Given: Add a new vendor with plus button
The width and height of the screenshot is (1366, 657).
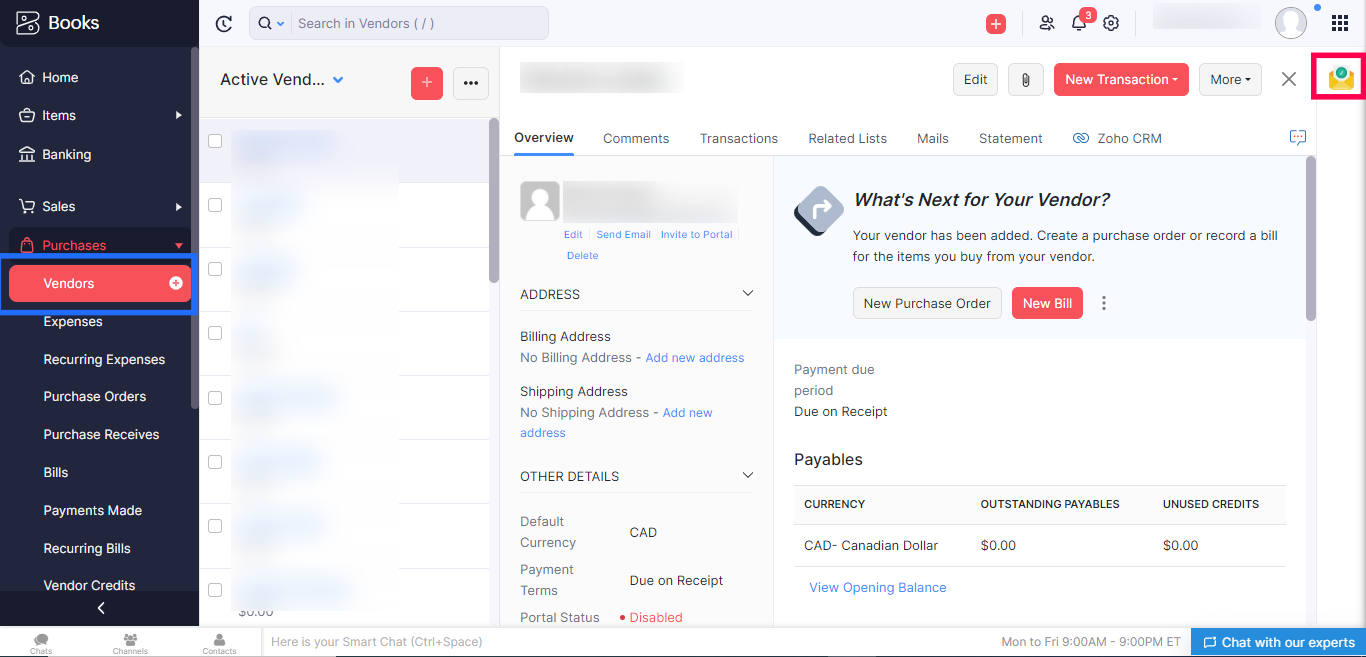Looking at the screenshot, I should (x=427, y=83).
